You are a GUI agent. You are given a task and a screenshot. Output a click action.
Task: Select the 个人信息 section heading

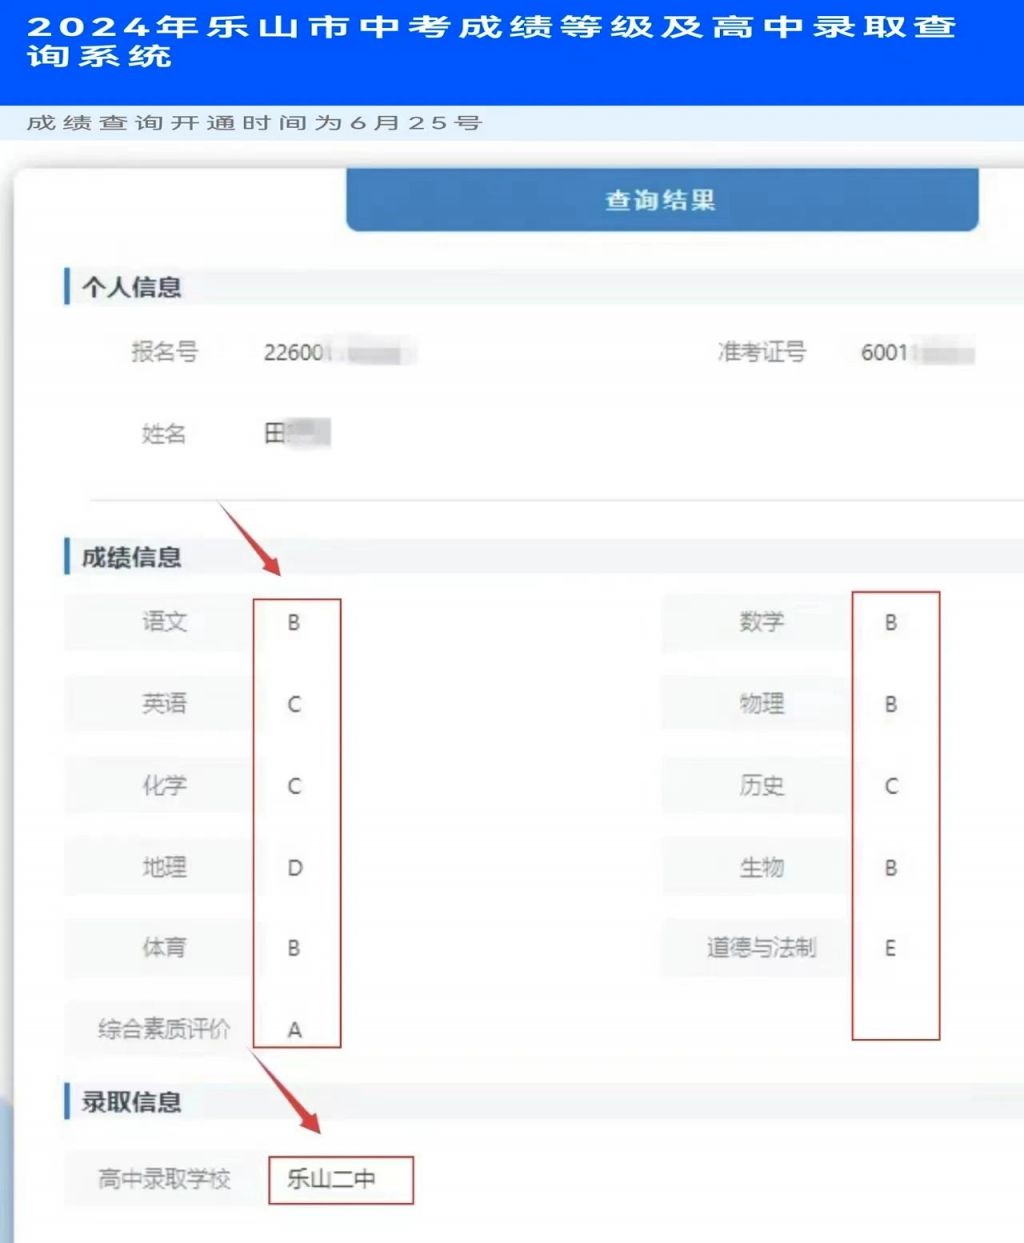[131, 287]
